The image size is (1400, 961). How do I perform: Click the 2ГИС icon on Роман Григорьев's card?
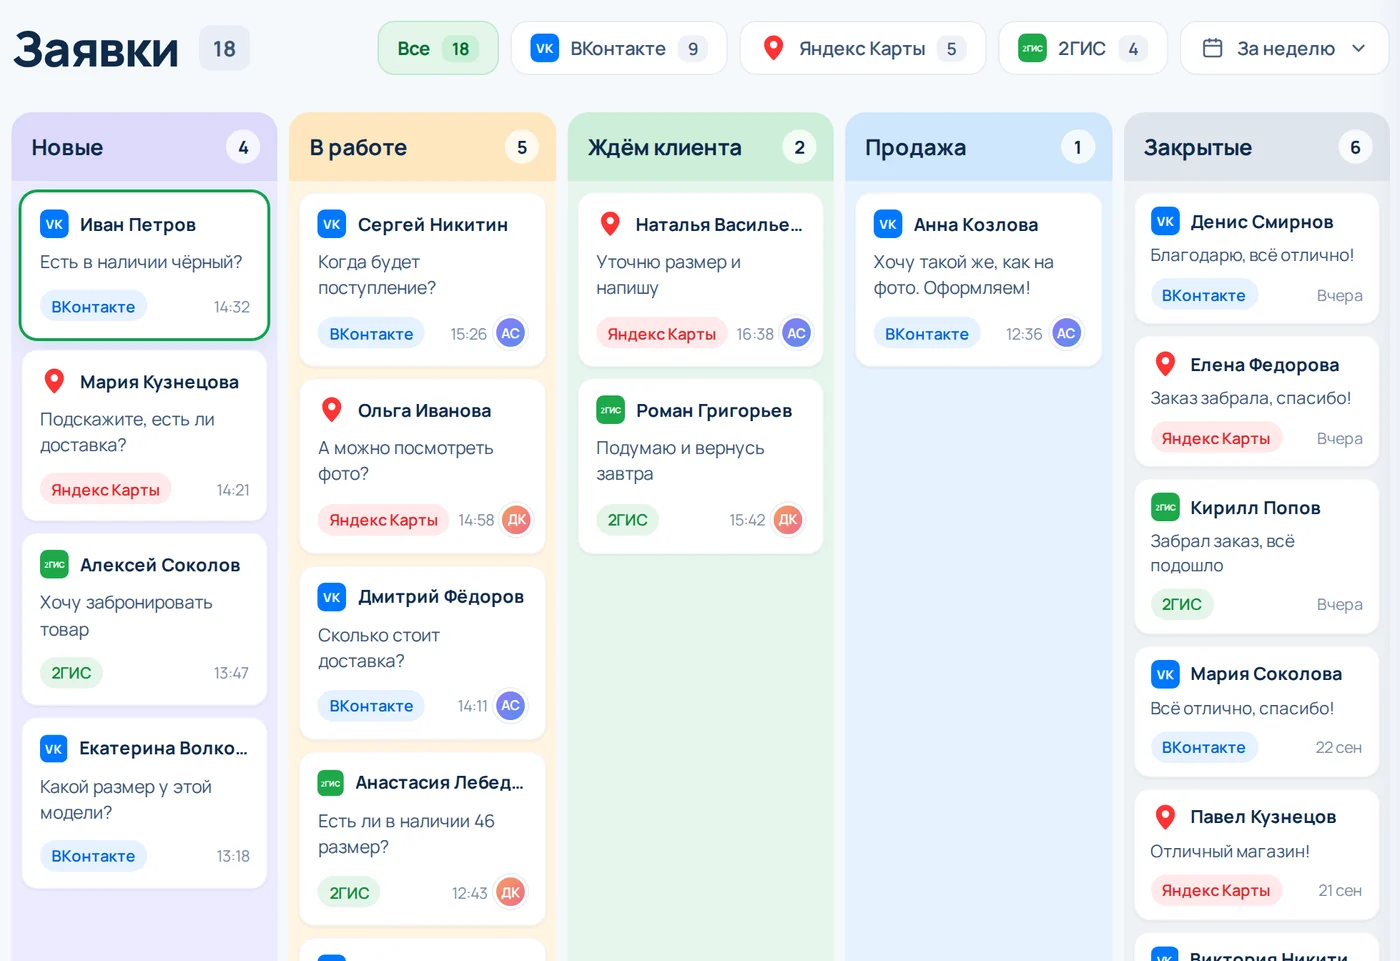pos(610,410)
